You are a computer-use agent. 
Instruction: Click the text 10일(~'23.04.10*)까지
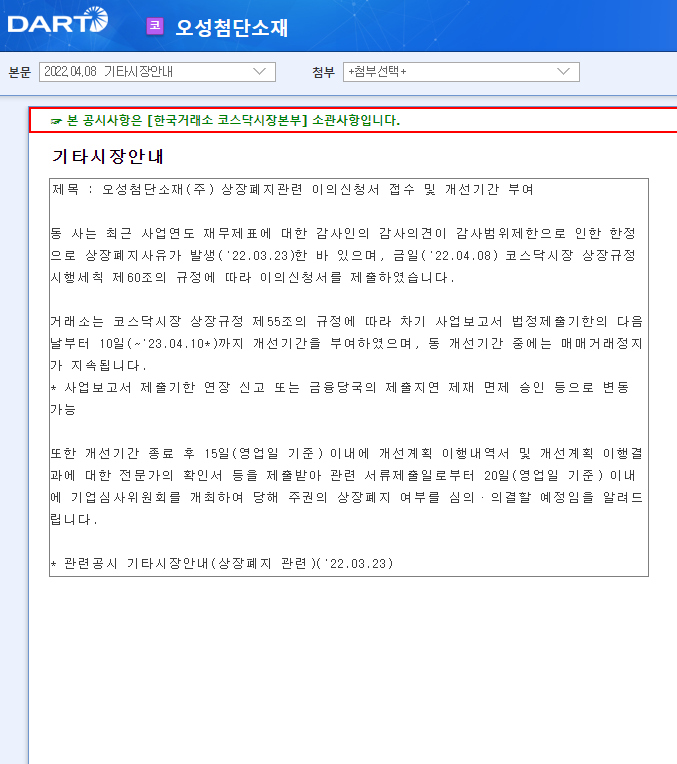pos(171,344)
